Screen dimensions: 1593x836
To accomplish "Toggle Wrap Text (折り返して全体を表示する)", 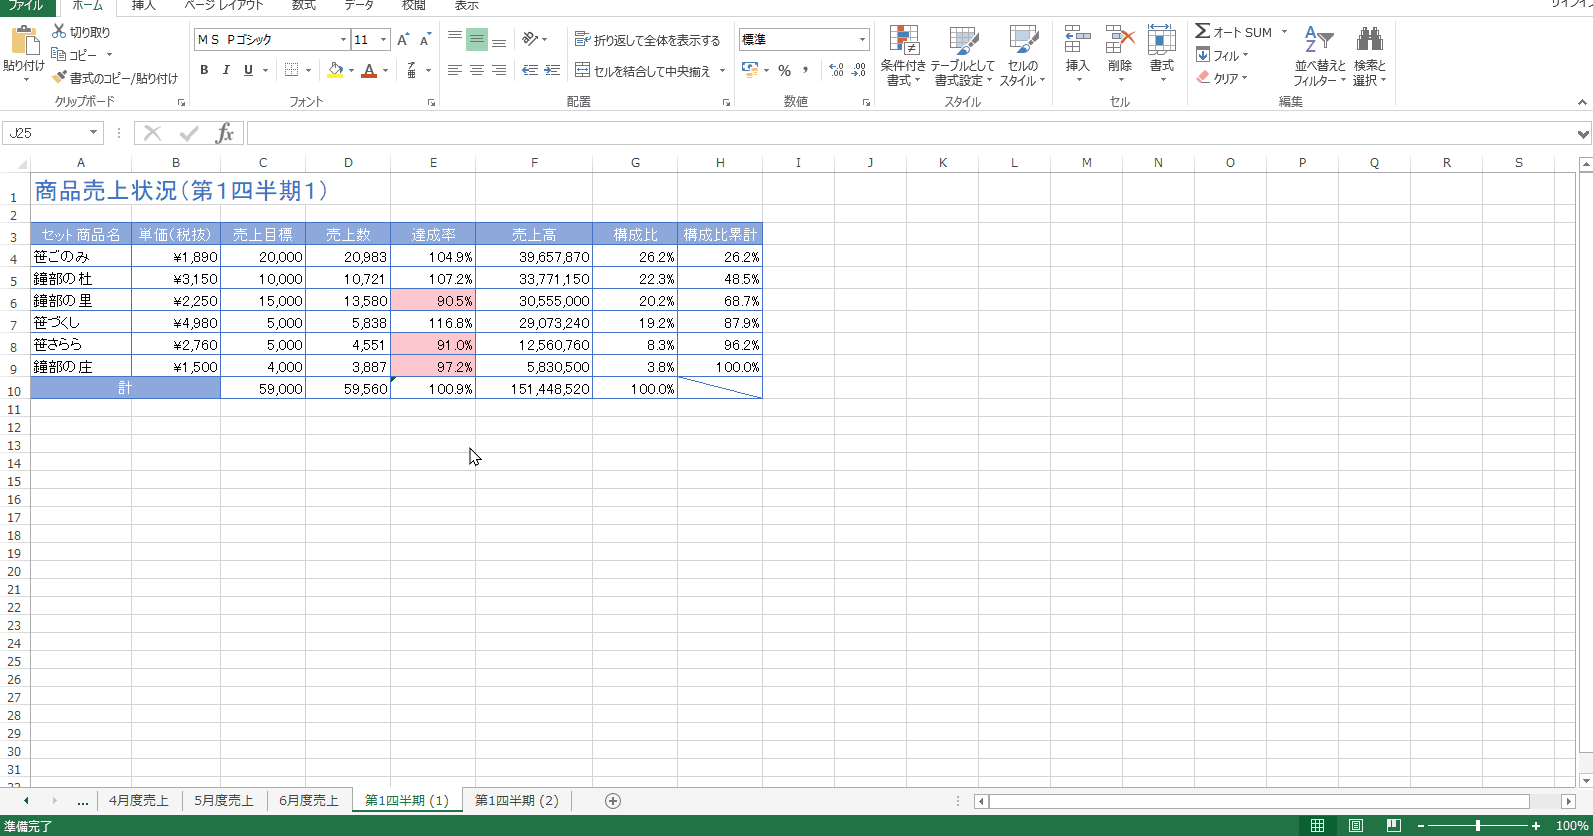I will point(647,40).
